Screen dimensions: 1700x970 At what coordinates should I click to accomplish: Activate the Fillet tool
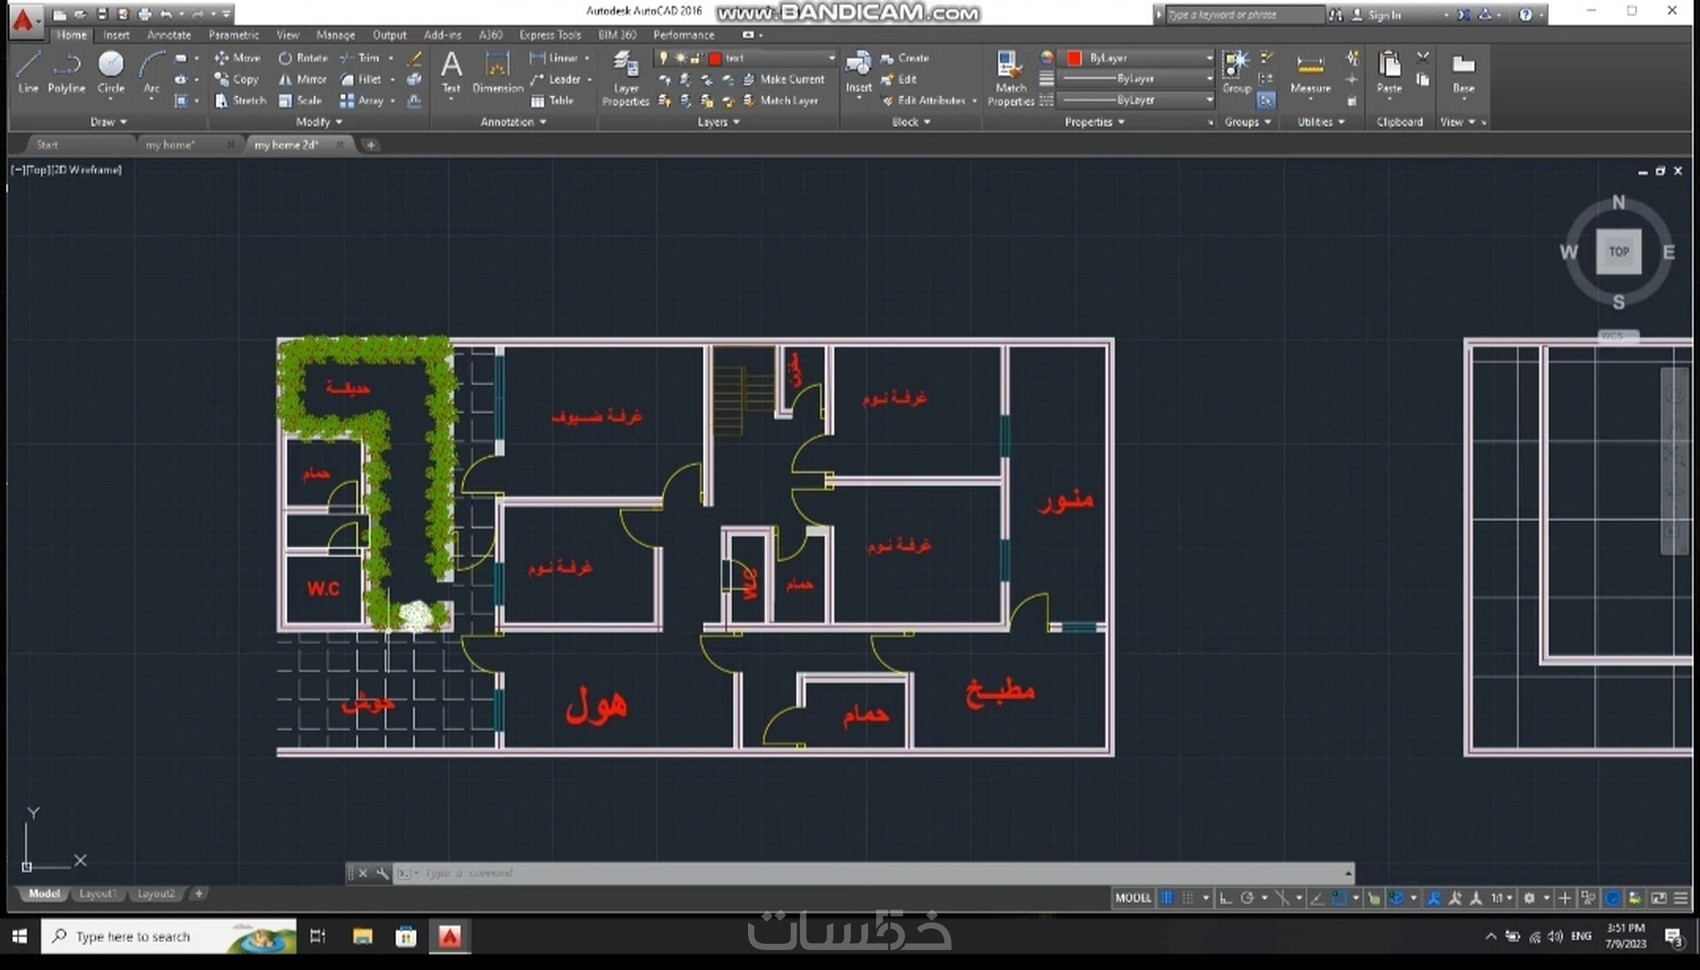pyautogui.click(x=360, y=79)
